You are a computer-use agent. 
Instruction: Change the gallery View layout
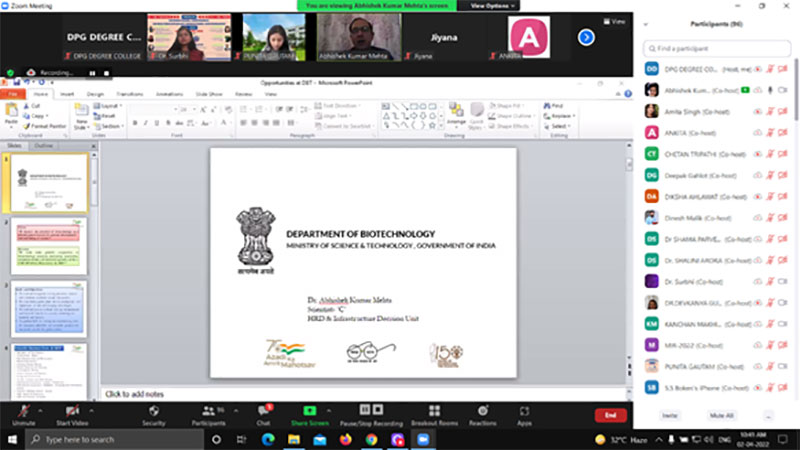coord(614,21)
